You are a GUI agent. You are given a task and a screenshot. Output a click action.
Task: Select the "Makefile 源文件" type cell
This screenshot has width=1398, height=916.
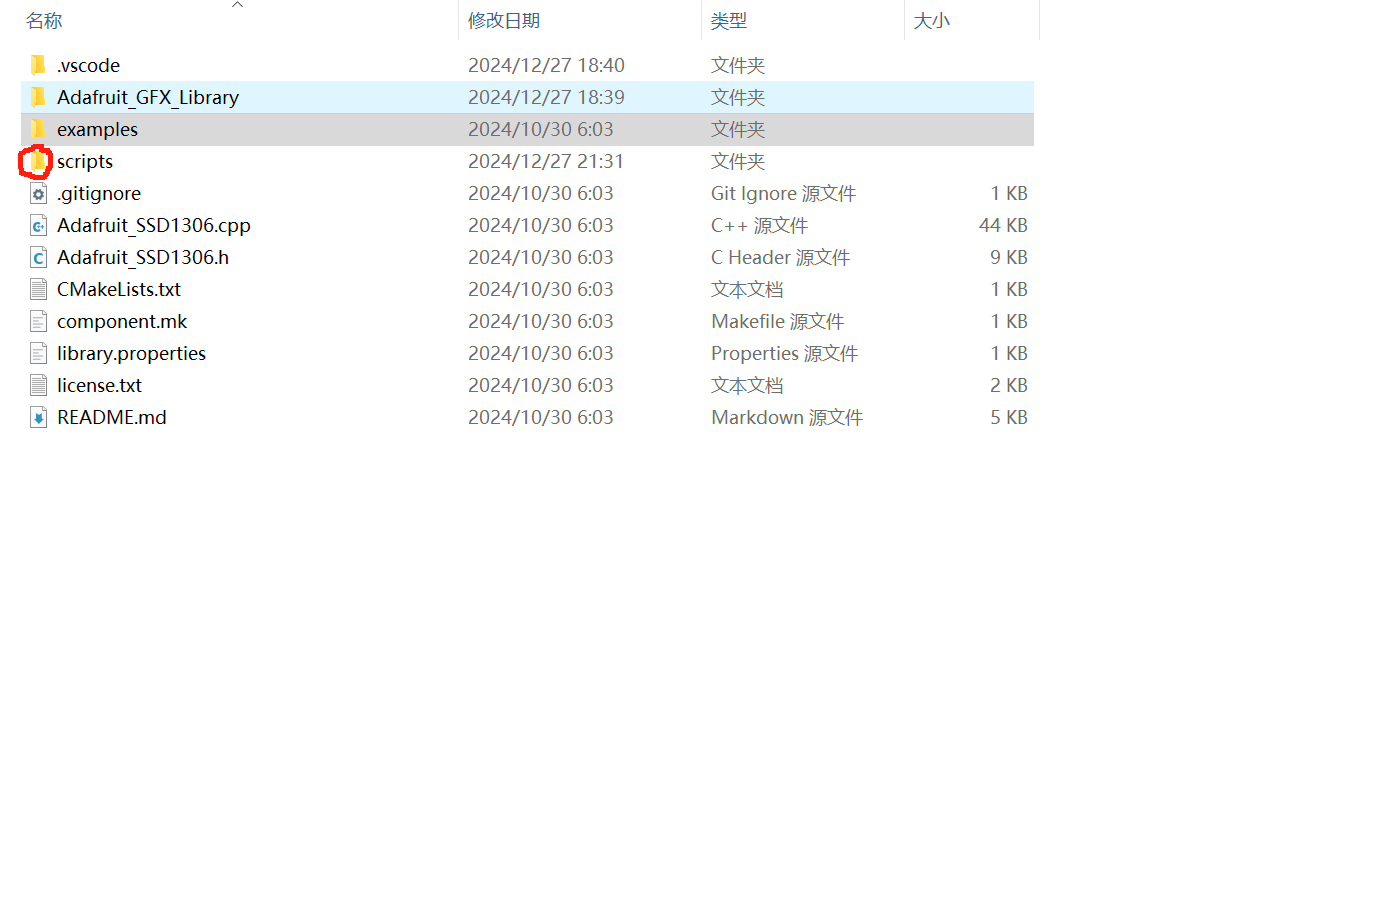pyautogui.click(x=778, y=321)
